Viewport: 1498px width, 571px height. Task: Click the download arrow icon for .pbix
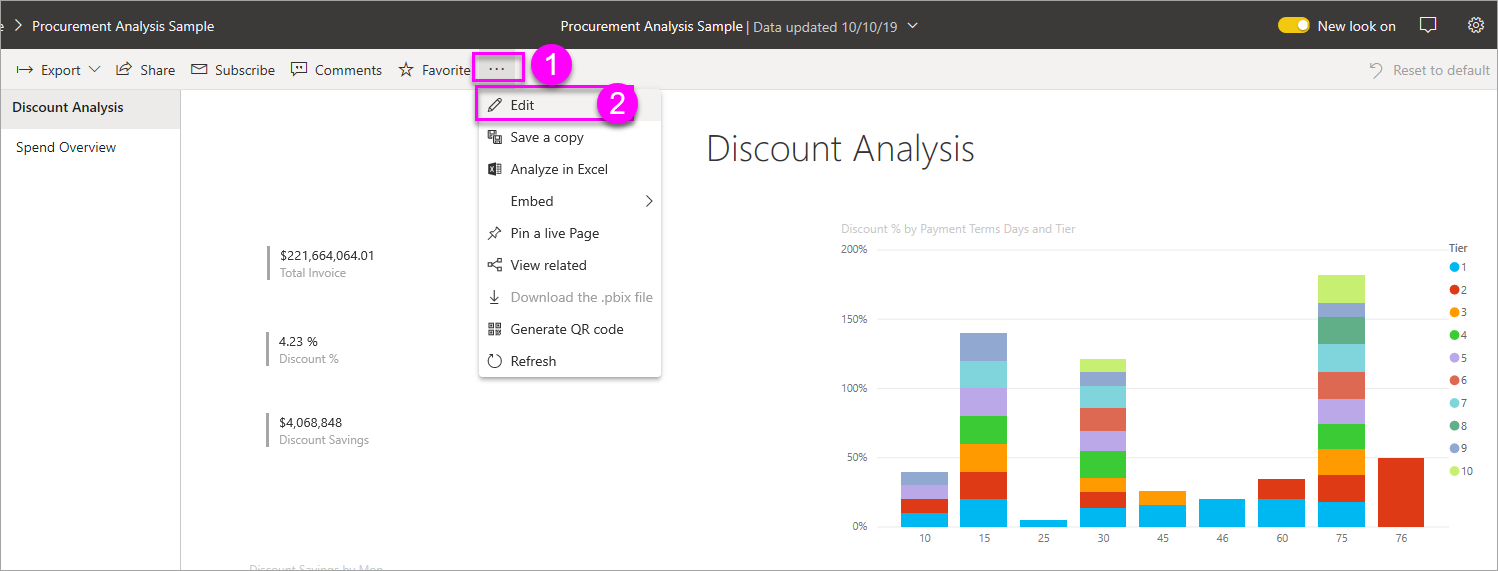click(x=495, y=297)
